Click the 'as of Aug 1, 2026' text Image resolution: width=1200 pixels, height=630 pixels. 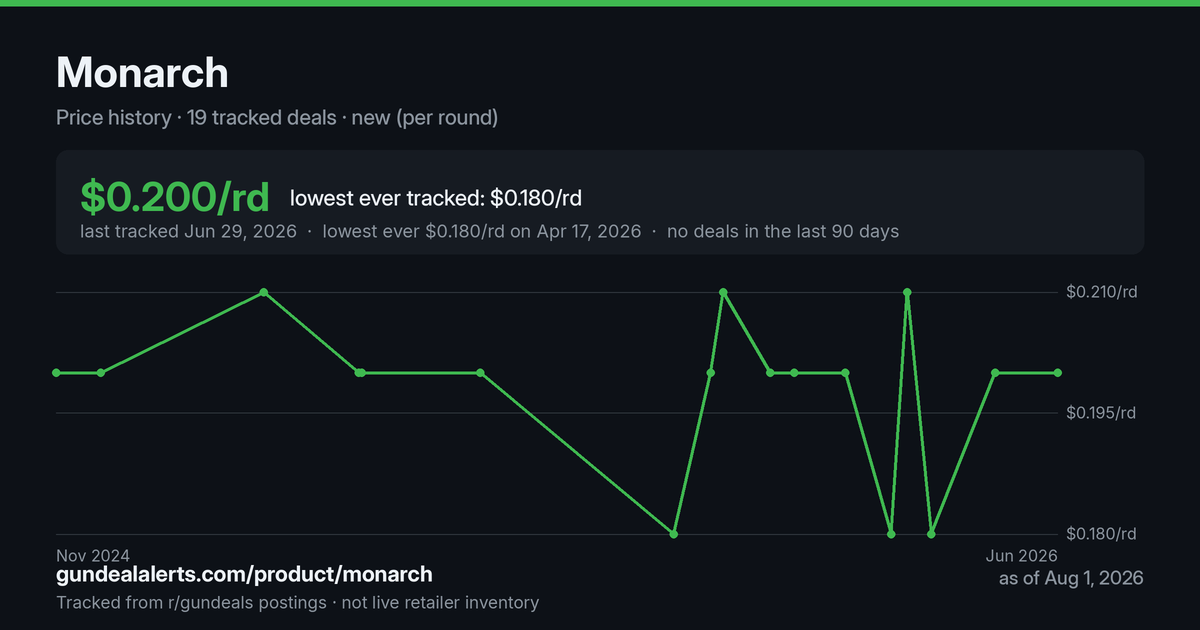pyautogui.click(x=1071, y=578)
